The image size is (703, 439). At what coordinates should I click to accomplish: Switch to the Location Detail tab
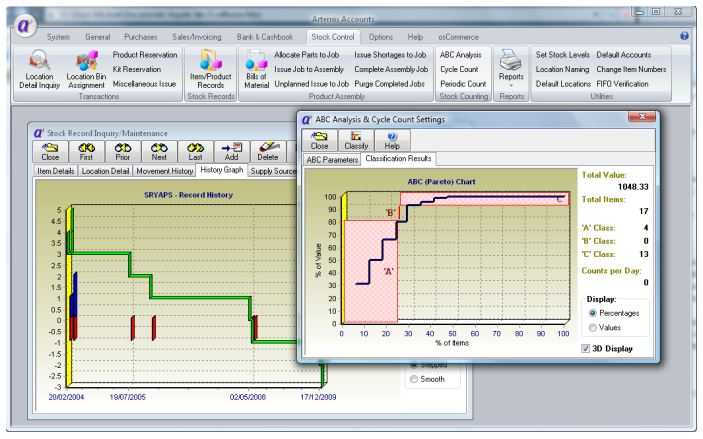click(105, 171)
